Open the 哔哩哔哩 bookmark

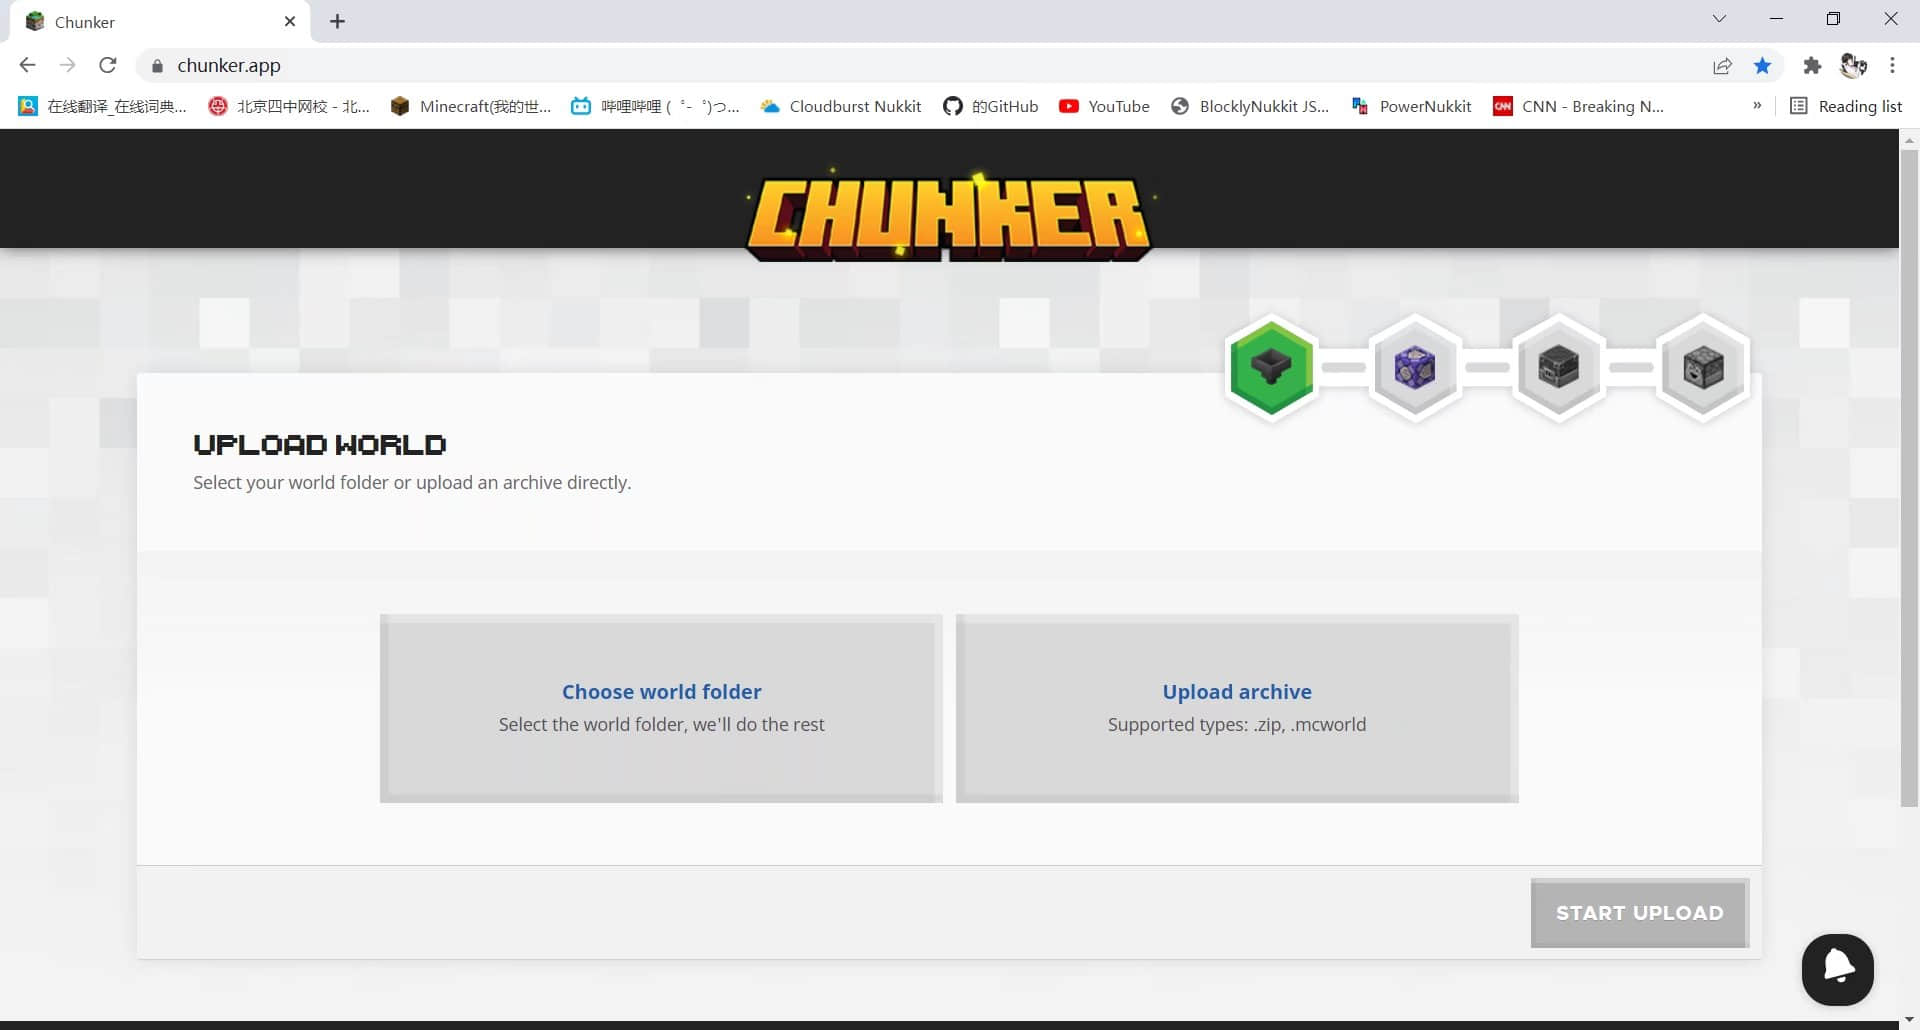[x=655, y=106]
